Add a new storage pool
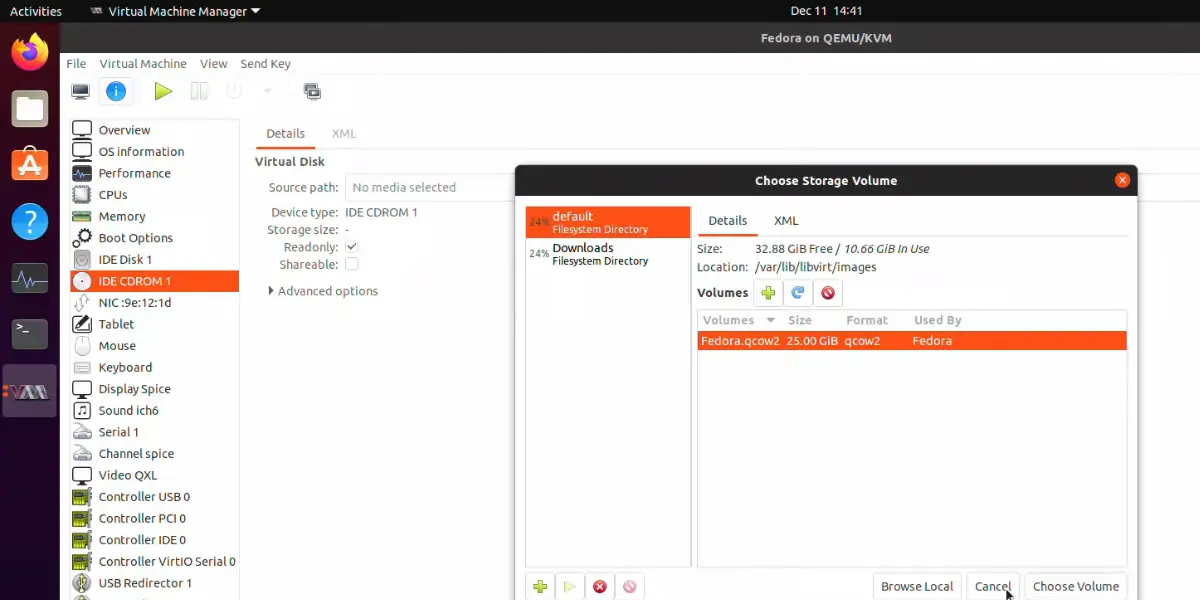Screen dimensions: 1200x600 point(540,587)
